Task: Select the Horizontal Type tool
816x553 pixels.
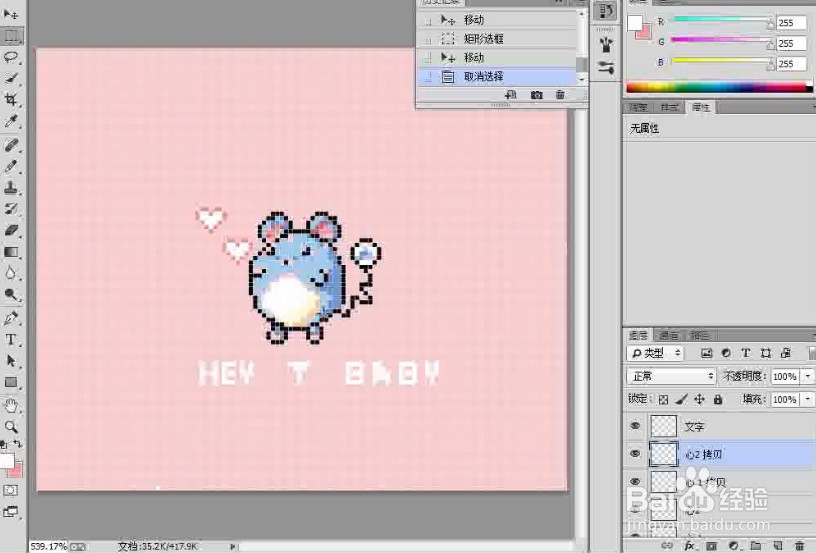Action: click(x=11, y=339)
